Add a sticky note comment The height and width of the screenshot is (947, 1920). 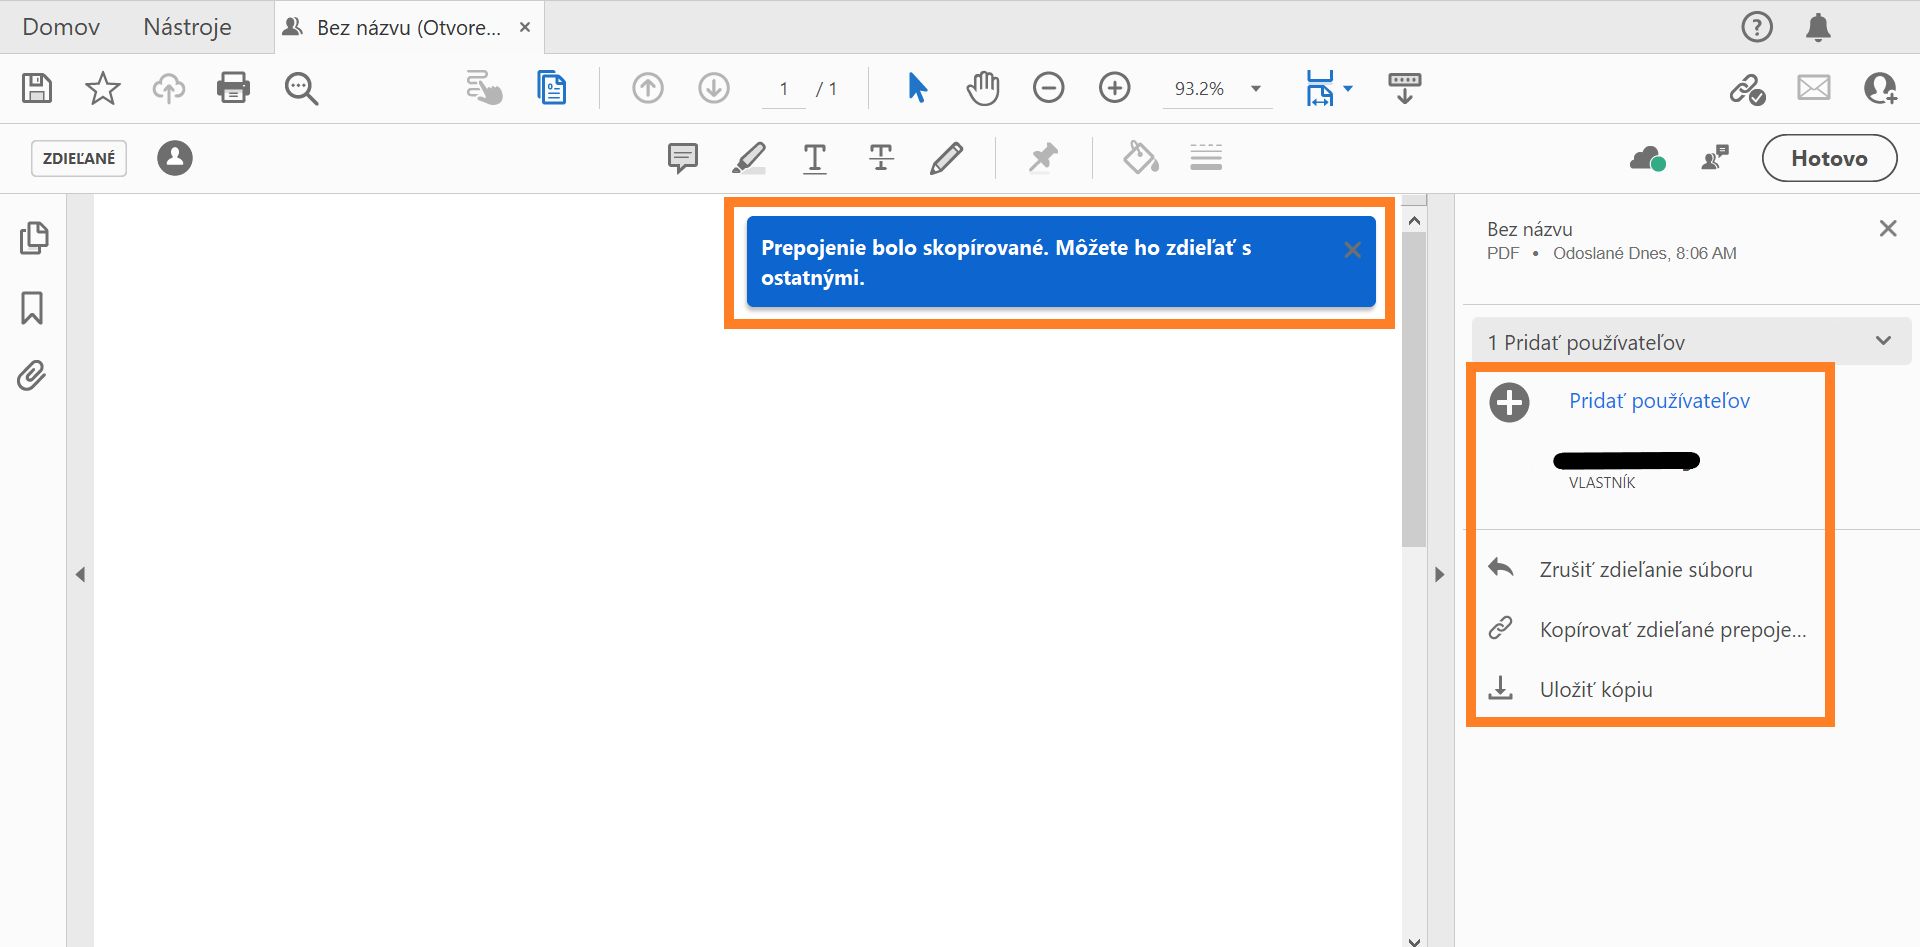(x=683, y=158)
